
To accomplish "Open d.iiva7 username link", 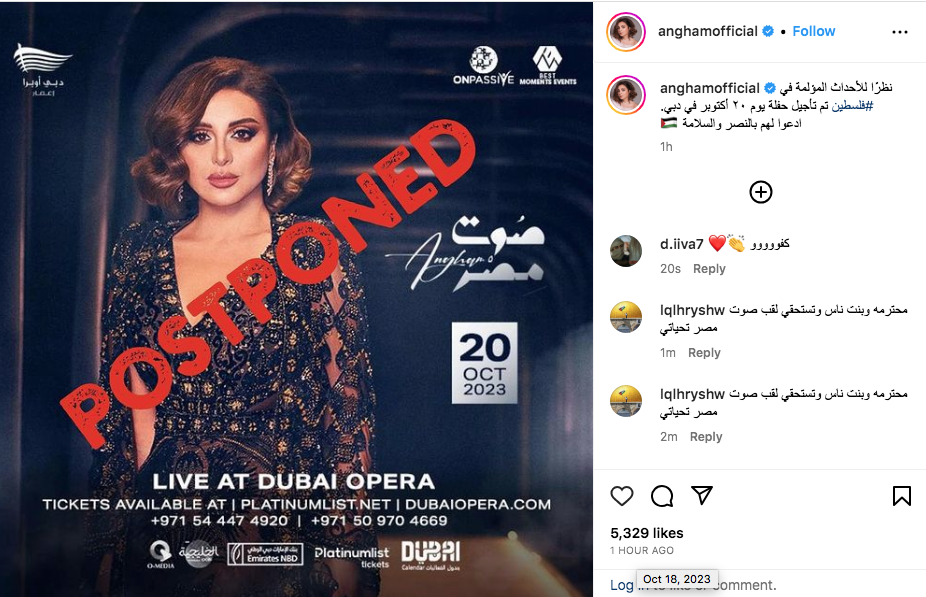I will pyautogui.click(x=682, y=244).
